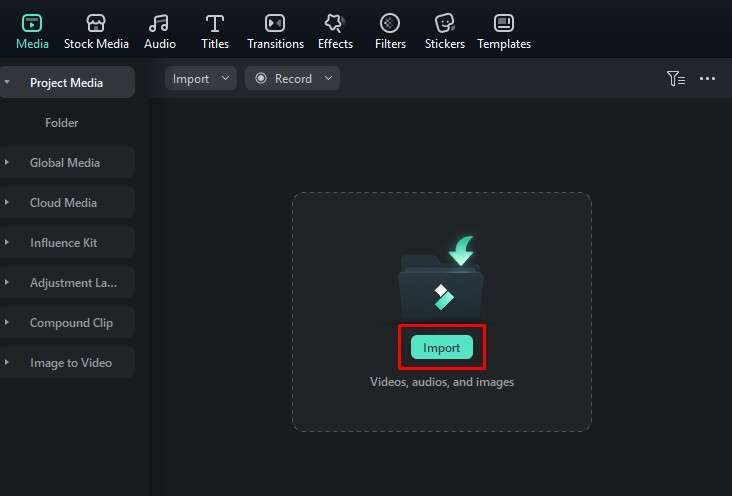The image size is (732, 496).
Task: Expand the Global Media arrow
Action: click(x=7, y=162)
